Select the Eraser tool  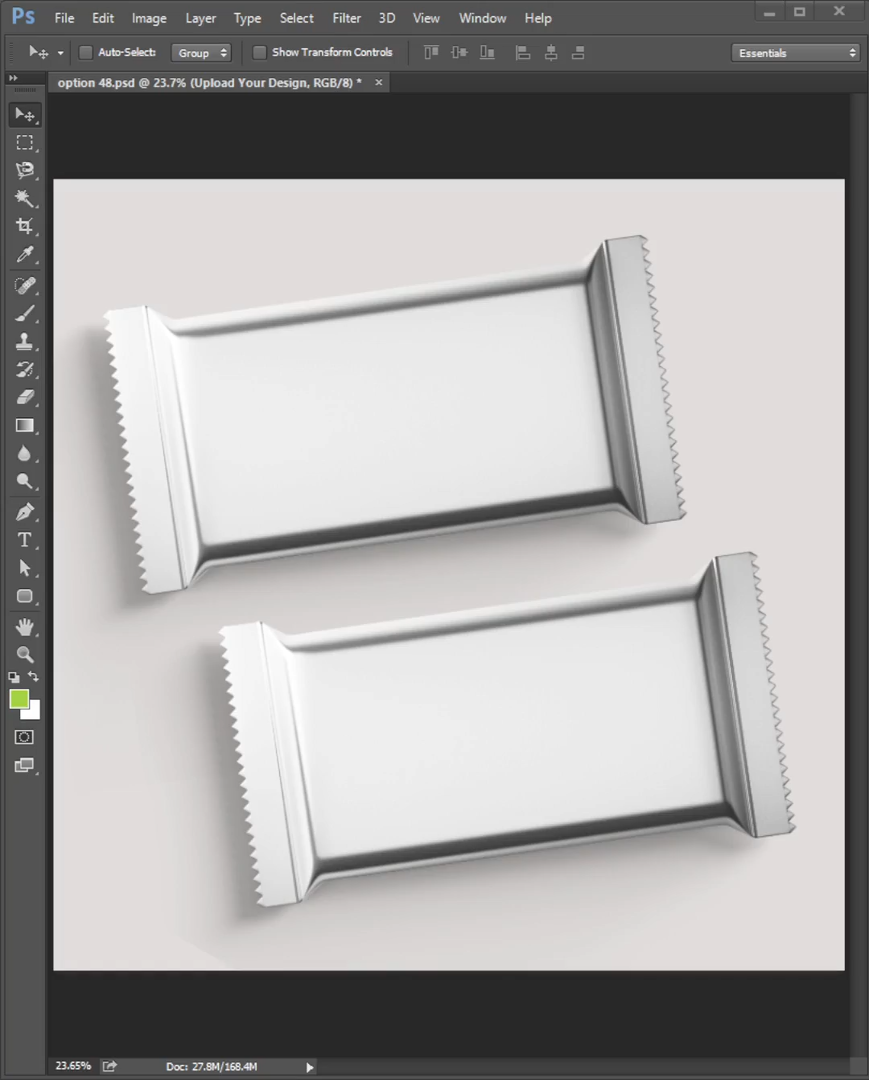point(25,397)
